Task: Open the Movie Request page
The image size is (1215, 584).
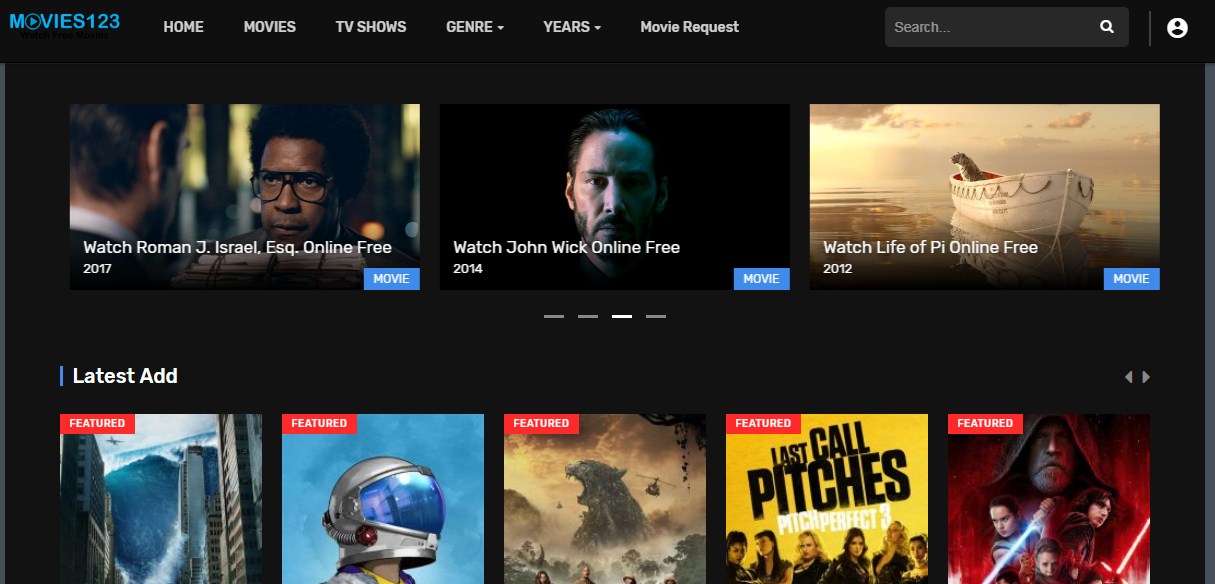Action: [690, 27]
